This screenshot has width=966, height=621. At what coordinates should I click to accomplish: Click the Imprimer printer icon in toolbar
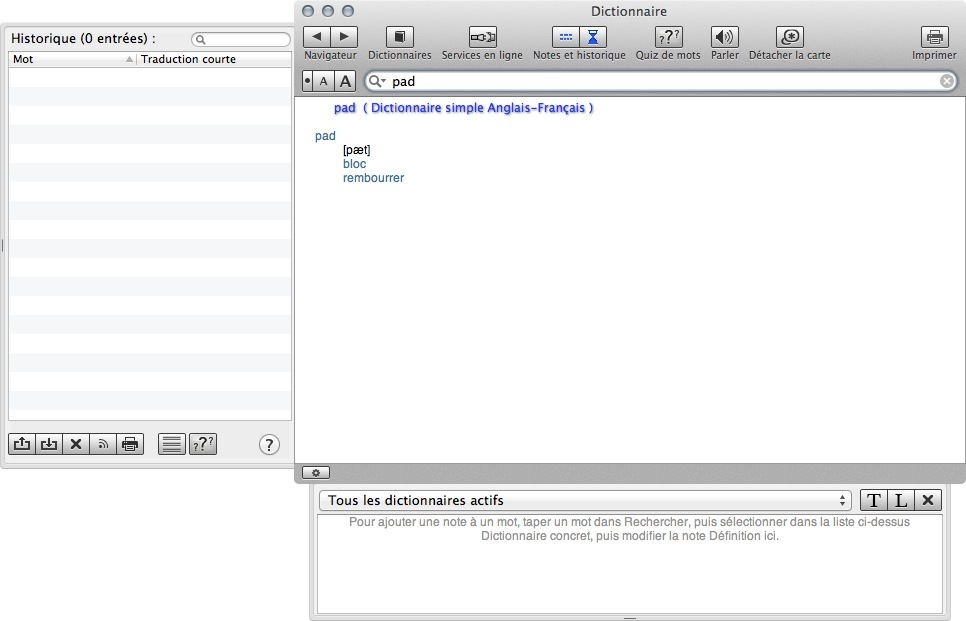tap(934, 37)
